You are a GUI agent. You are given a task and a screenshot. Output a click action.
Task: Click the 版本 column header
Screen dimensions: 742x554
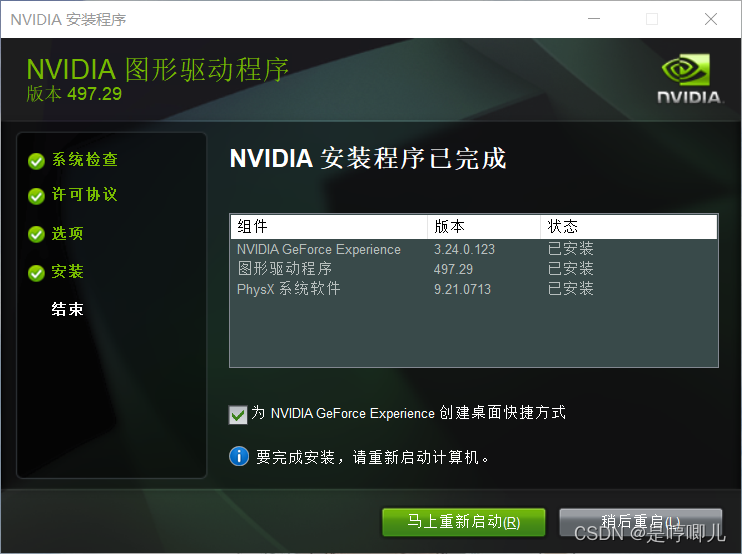click(x=484, y=227)
